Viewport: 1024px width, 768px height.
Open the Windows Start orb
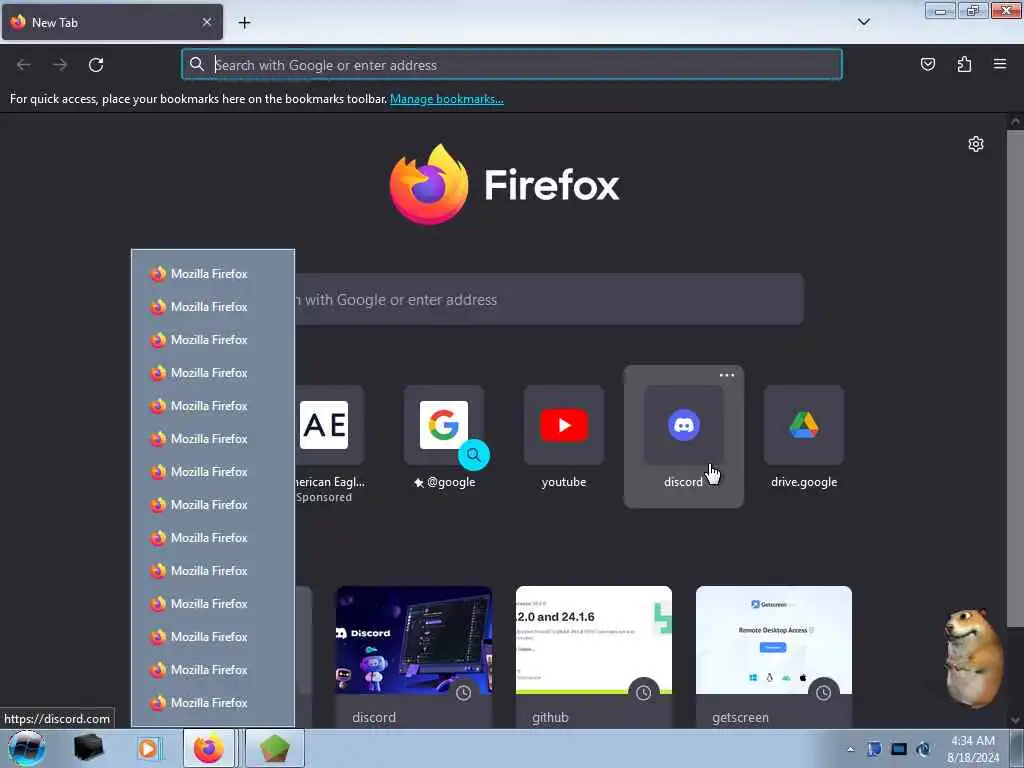pos(27,748)
